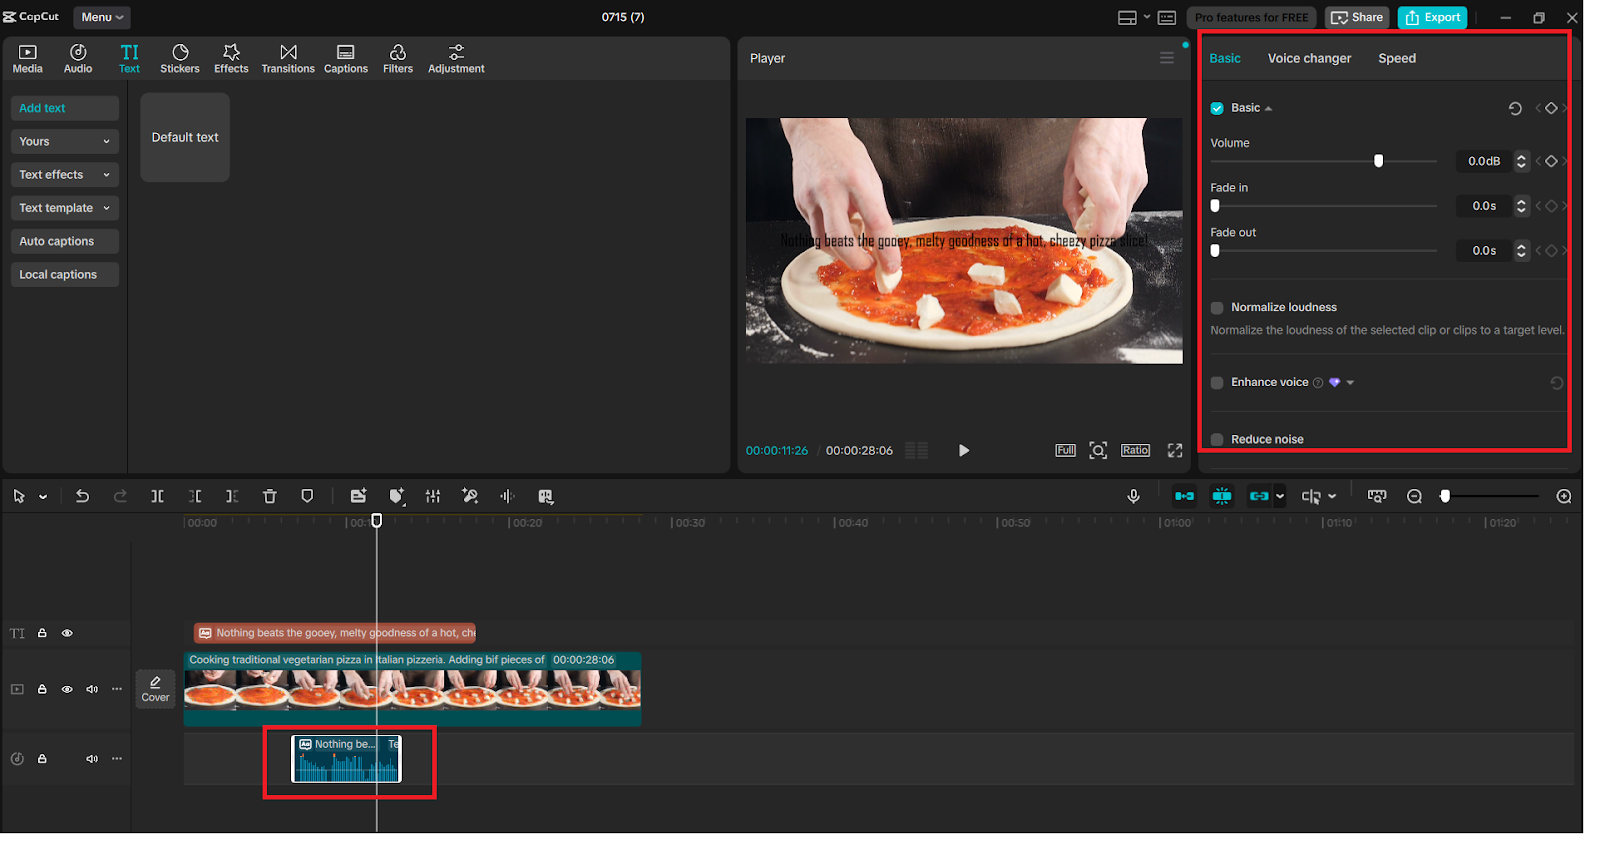Add a marker with shield icon
The height and width of the screenshot is (845, 1600).
(307, 496)
